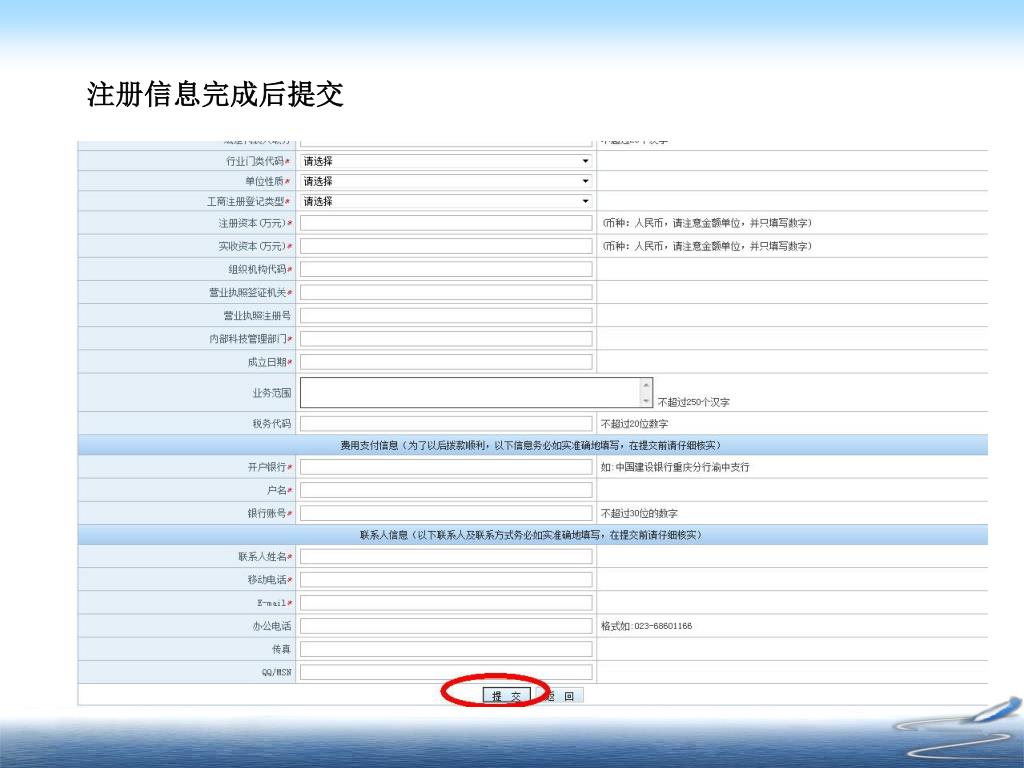This screenshot has height=768, width=1024.
Task: Focus the 组织机构代码 text box
Action: [446, 269]
